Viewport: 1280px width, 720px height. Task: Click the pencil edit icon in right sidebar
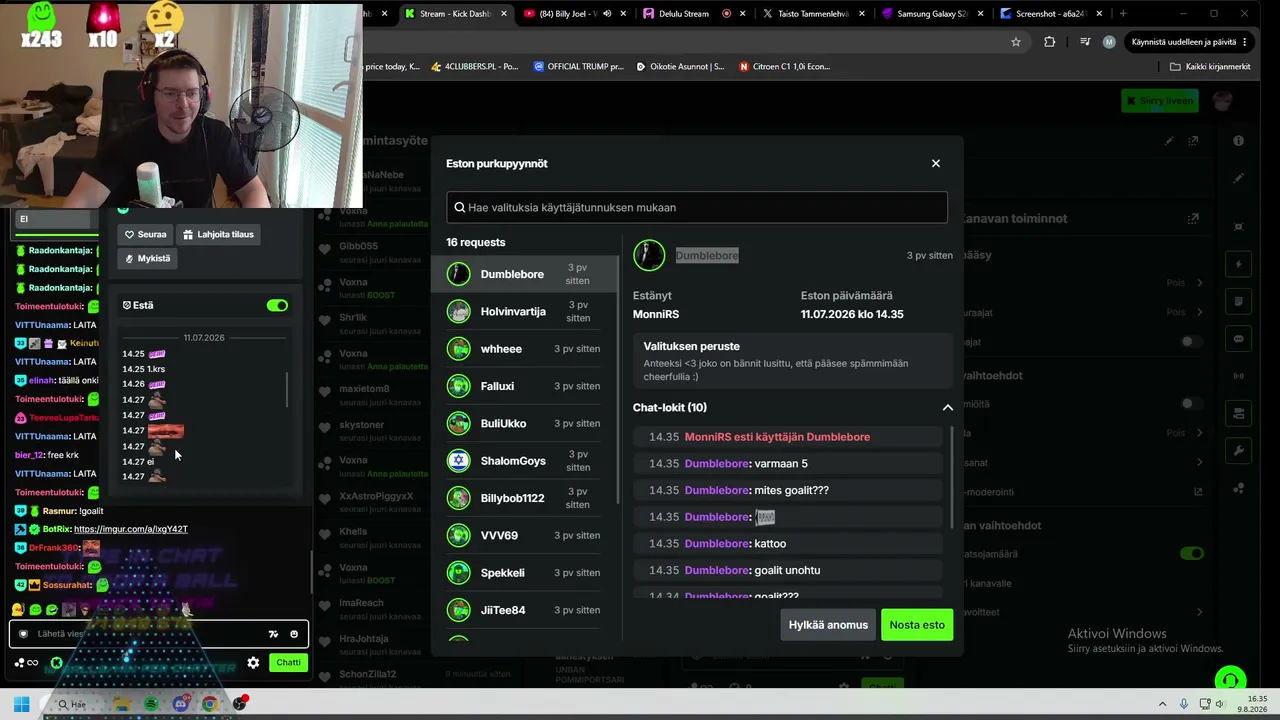1239,178
